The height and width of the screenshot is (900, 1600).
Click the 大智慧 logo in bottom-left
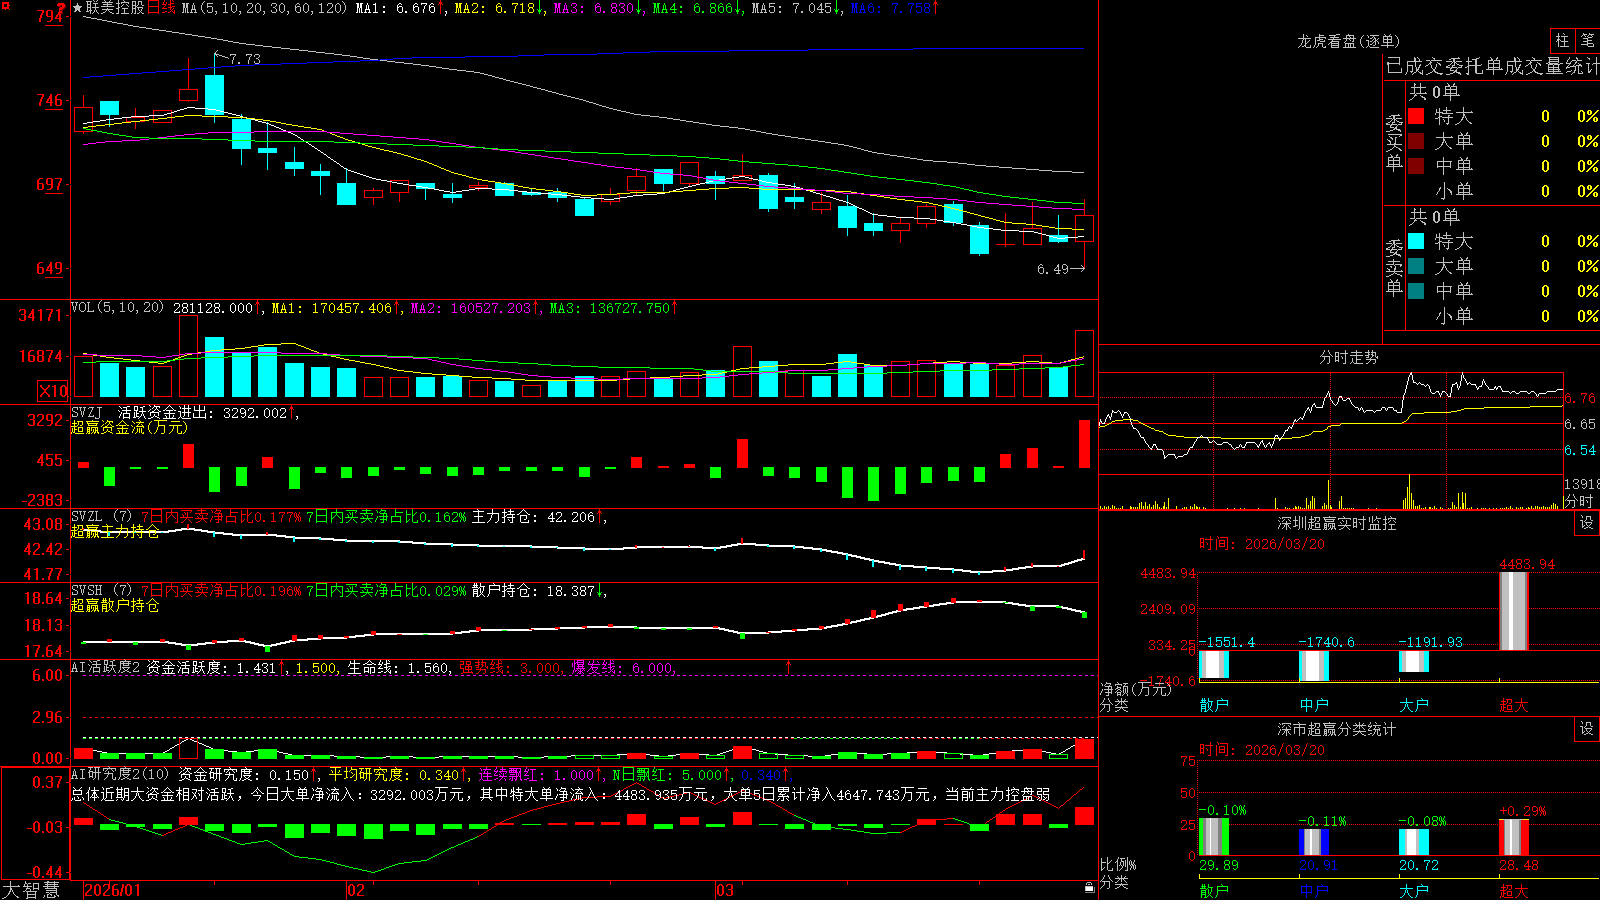31,889
